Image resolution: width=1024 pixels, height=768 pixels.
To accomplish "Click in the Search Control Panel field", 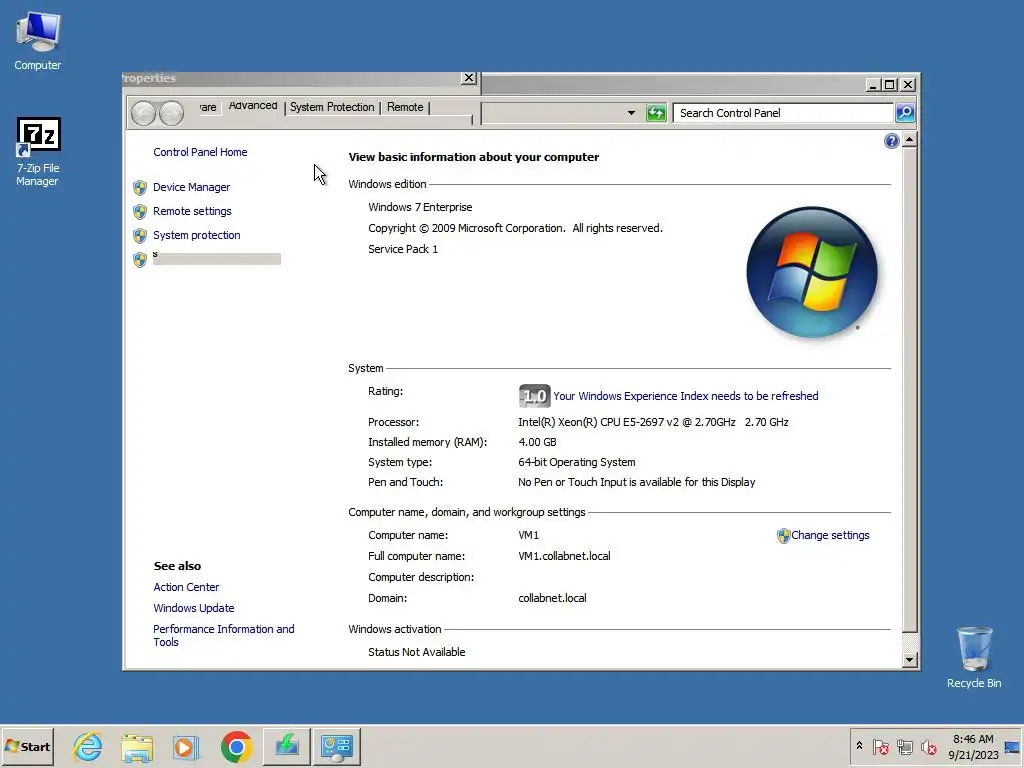I will click(x=783, y=113).
